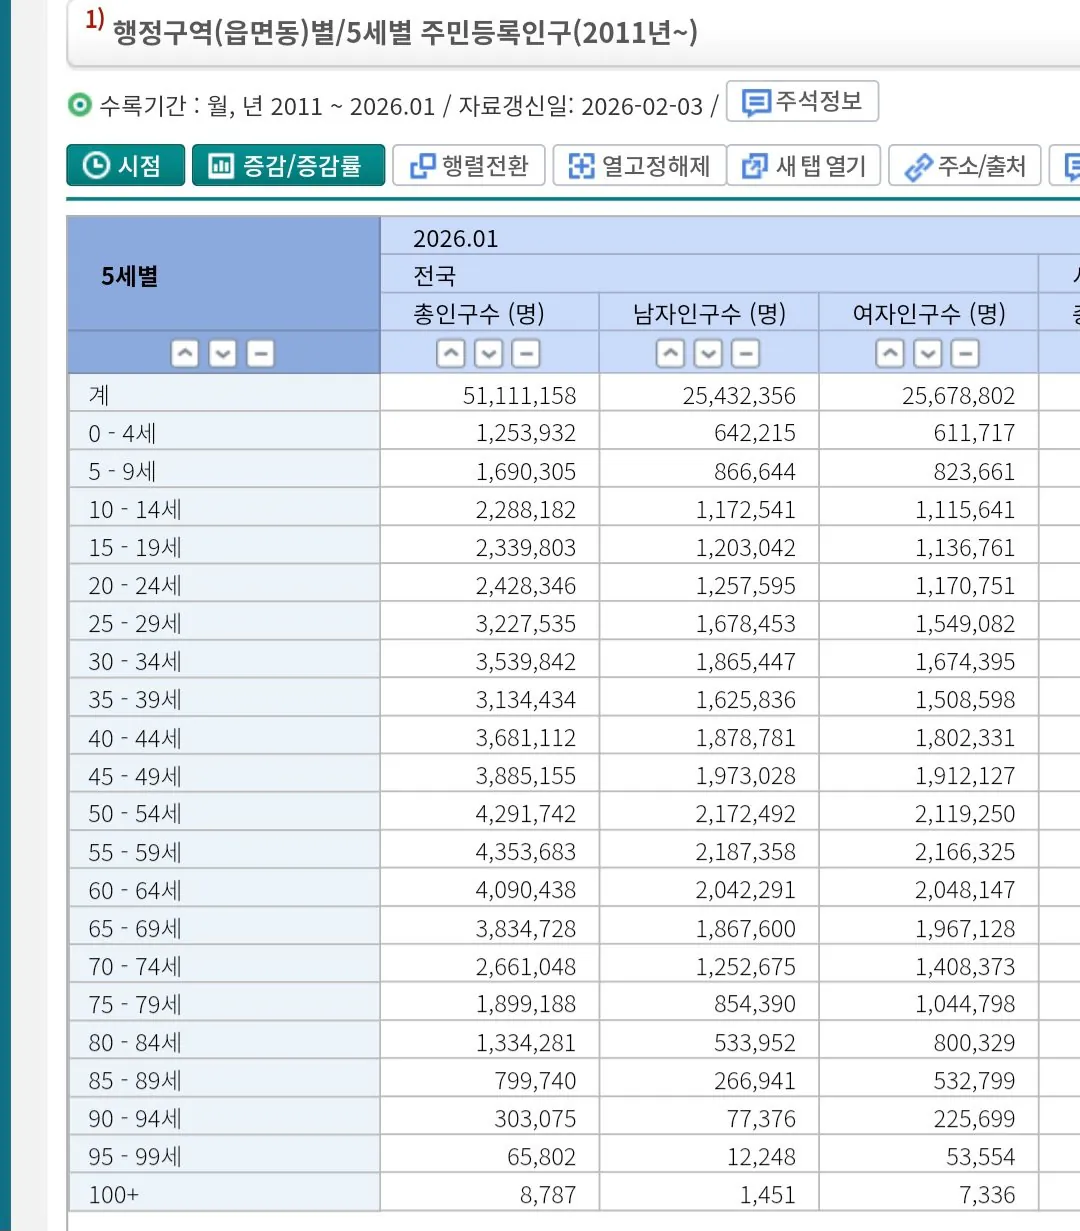The width and height of the screenshot is (1080, 1231).
Task: Select the 95 - 99세 row label
Action: point(224,1155)
